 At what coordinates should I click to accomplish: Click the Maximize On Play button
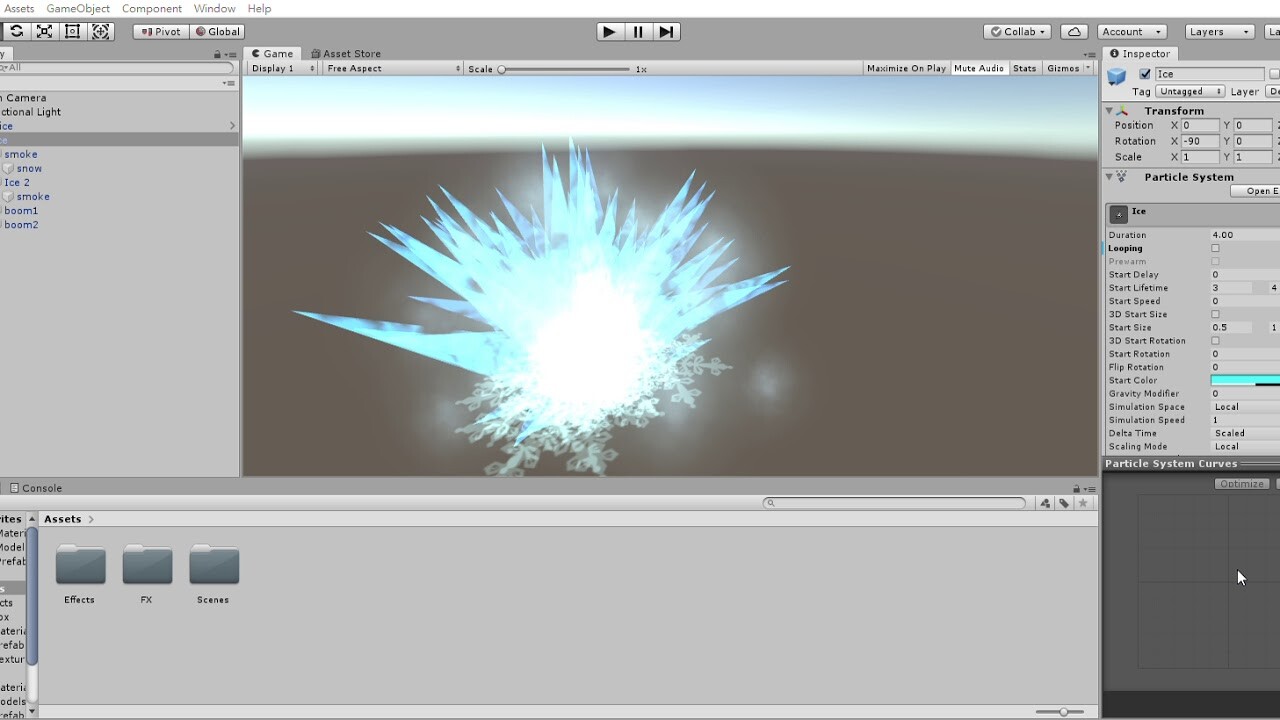[x=905, y=68]
